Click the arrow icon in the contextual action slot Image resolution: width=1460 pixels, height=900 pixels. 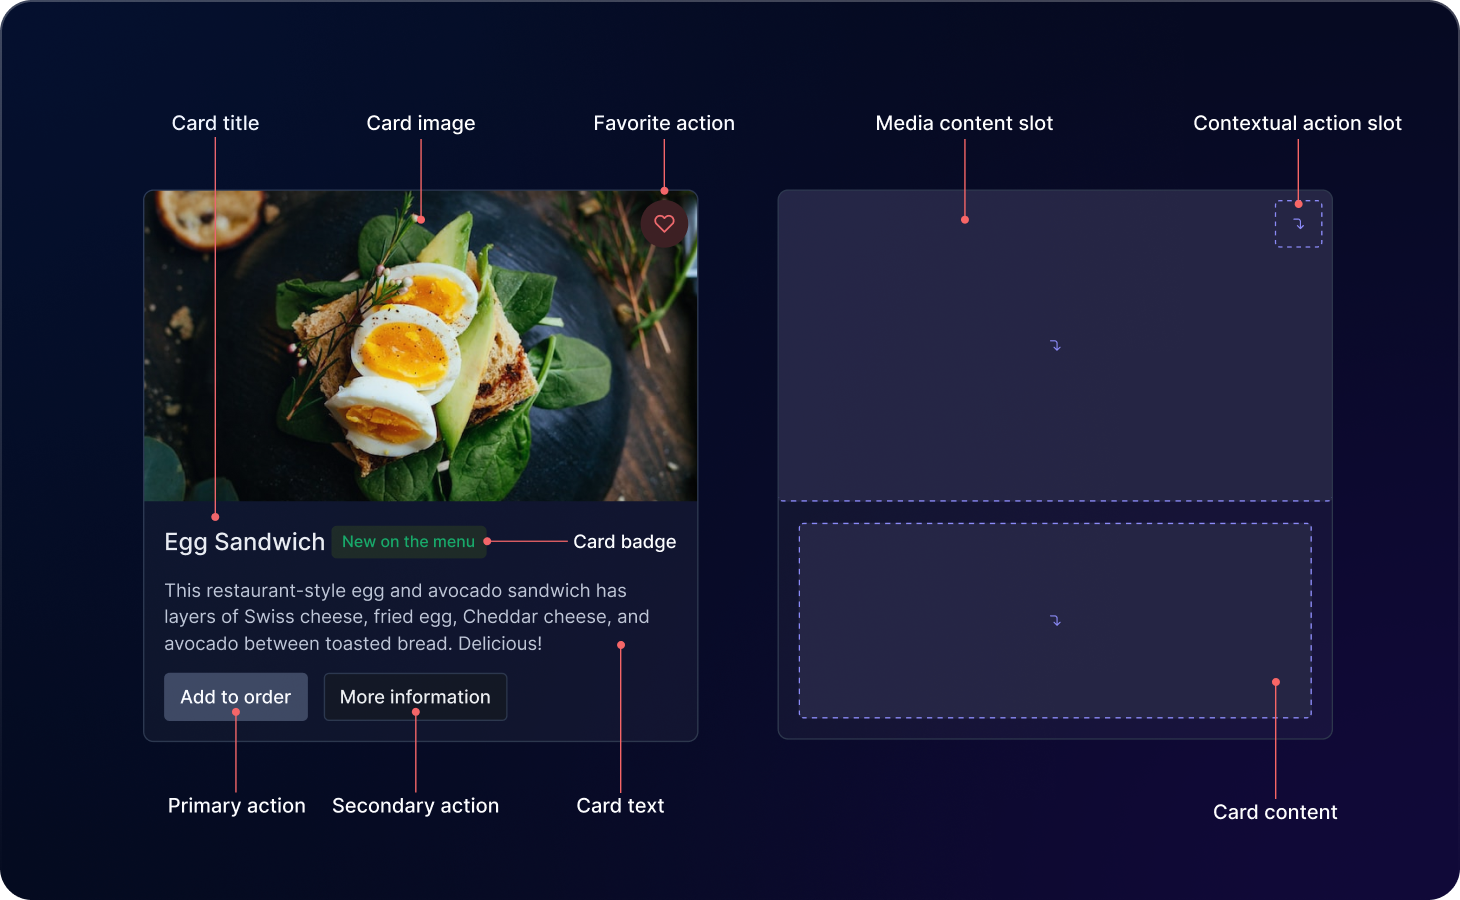point(1298,224)
